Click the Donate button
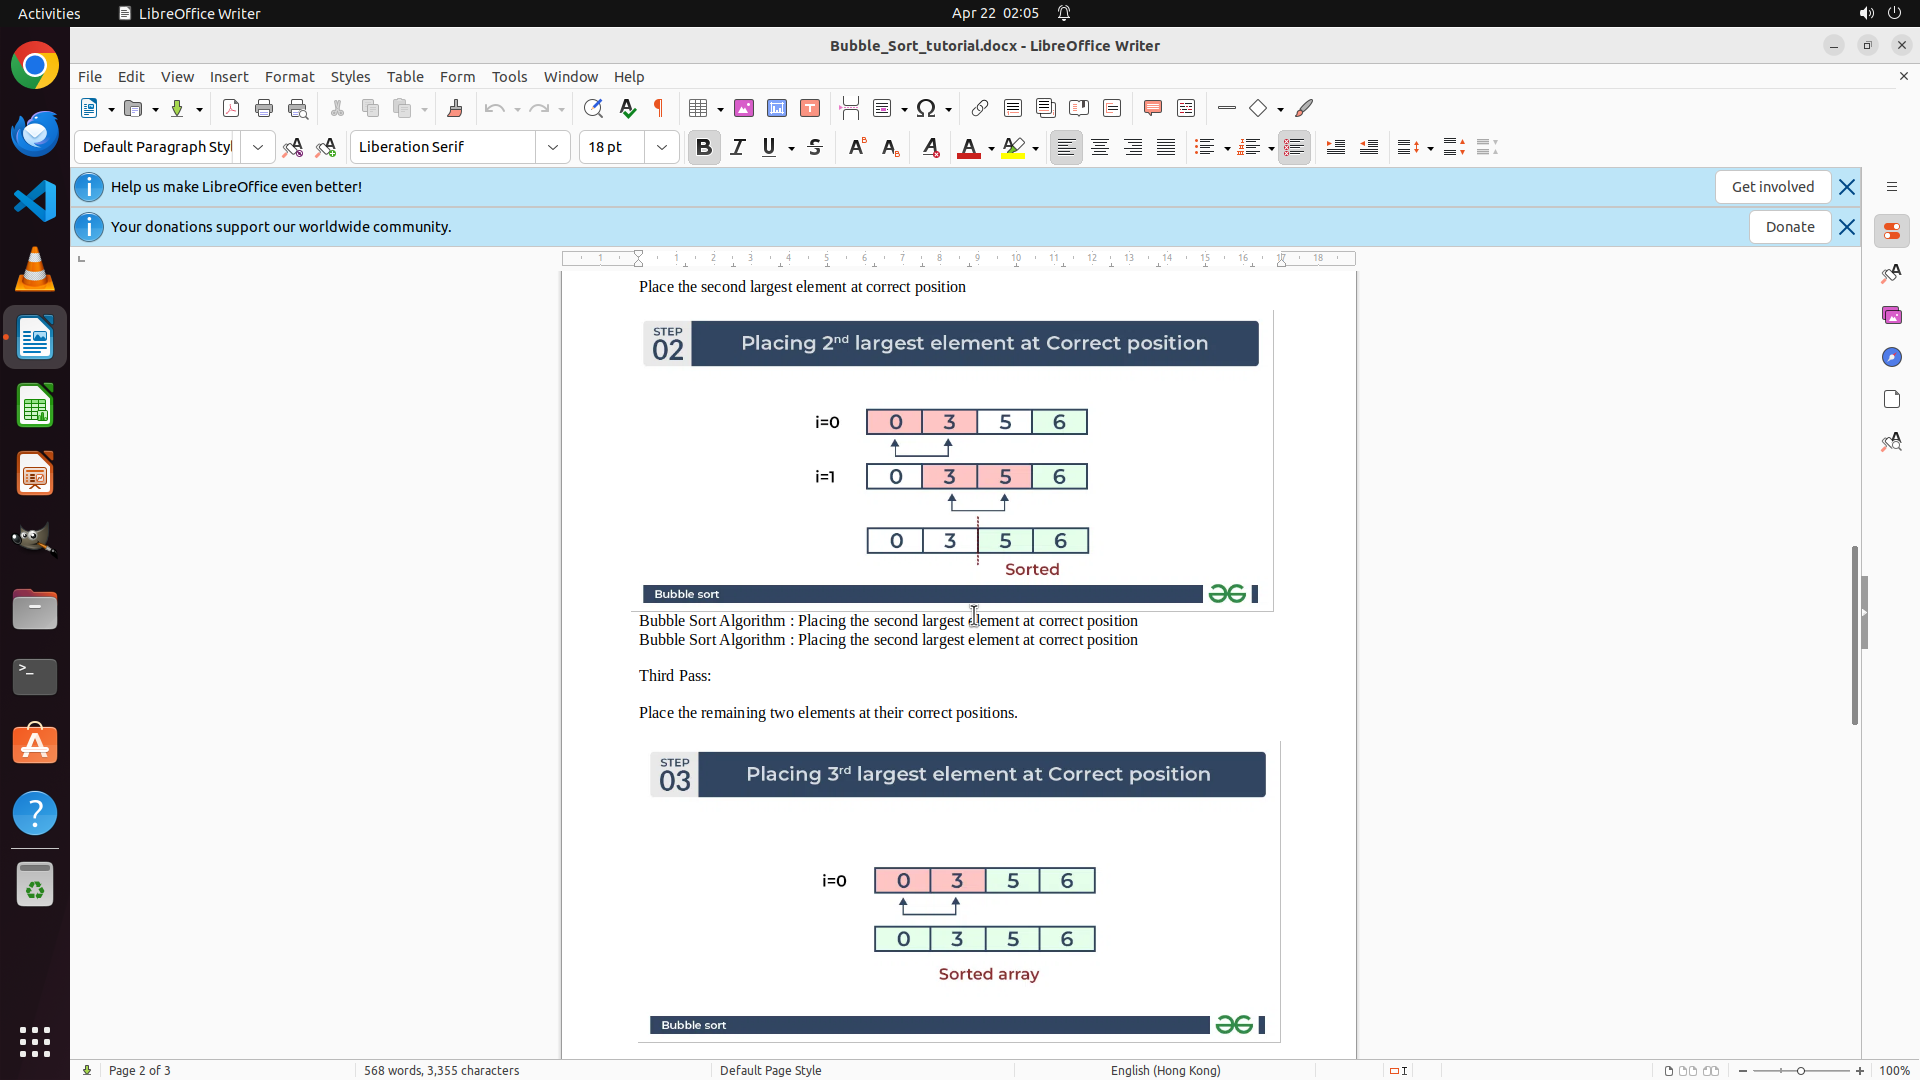The width and height of the screenshot is (1920, 1080). click(x=1789, y=227)
